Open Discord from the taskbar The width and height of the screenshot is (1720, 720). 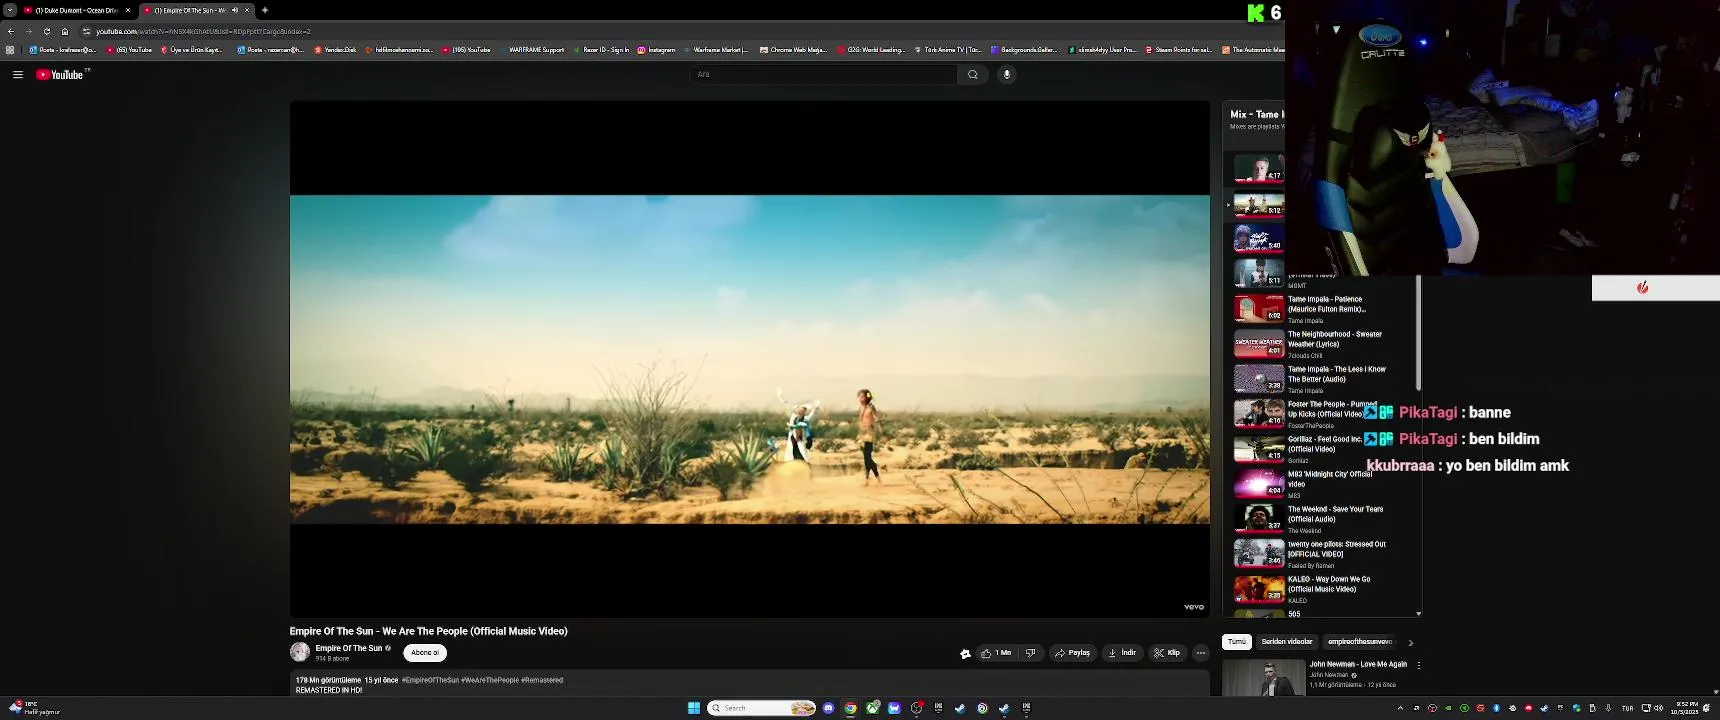(828, 708)
